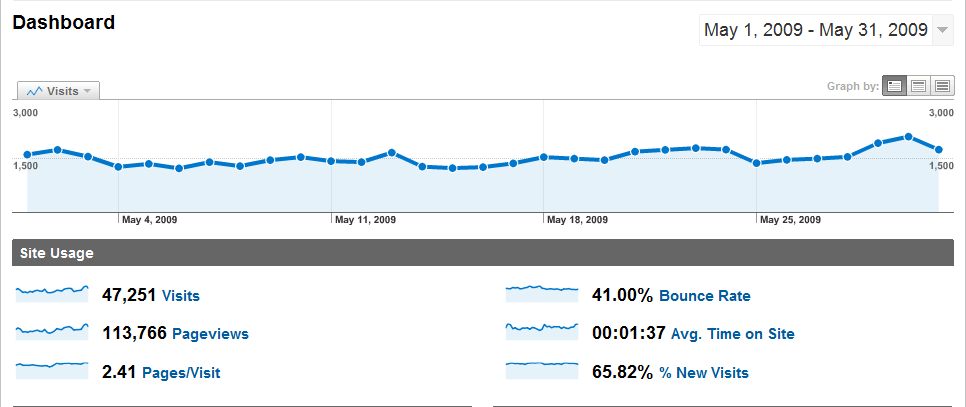Open the Avg. Time on Site link
The width and height of the screenshot is (966, 407).
[x=733, y=334]
